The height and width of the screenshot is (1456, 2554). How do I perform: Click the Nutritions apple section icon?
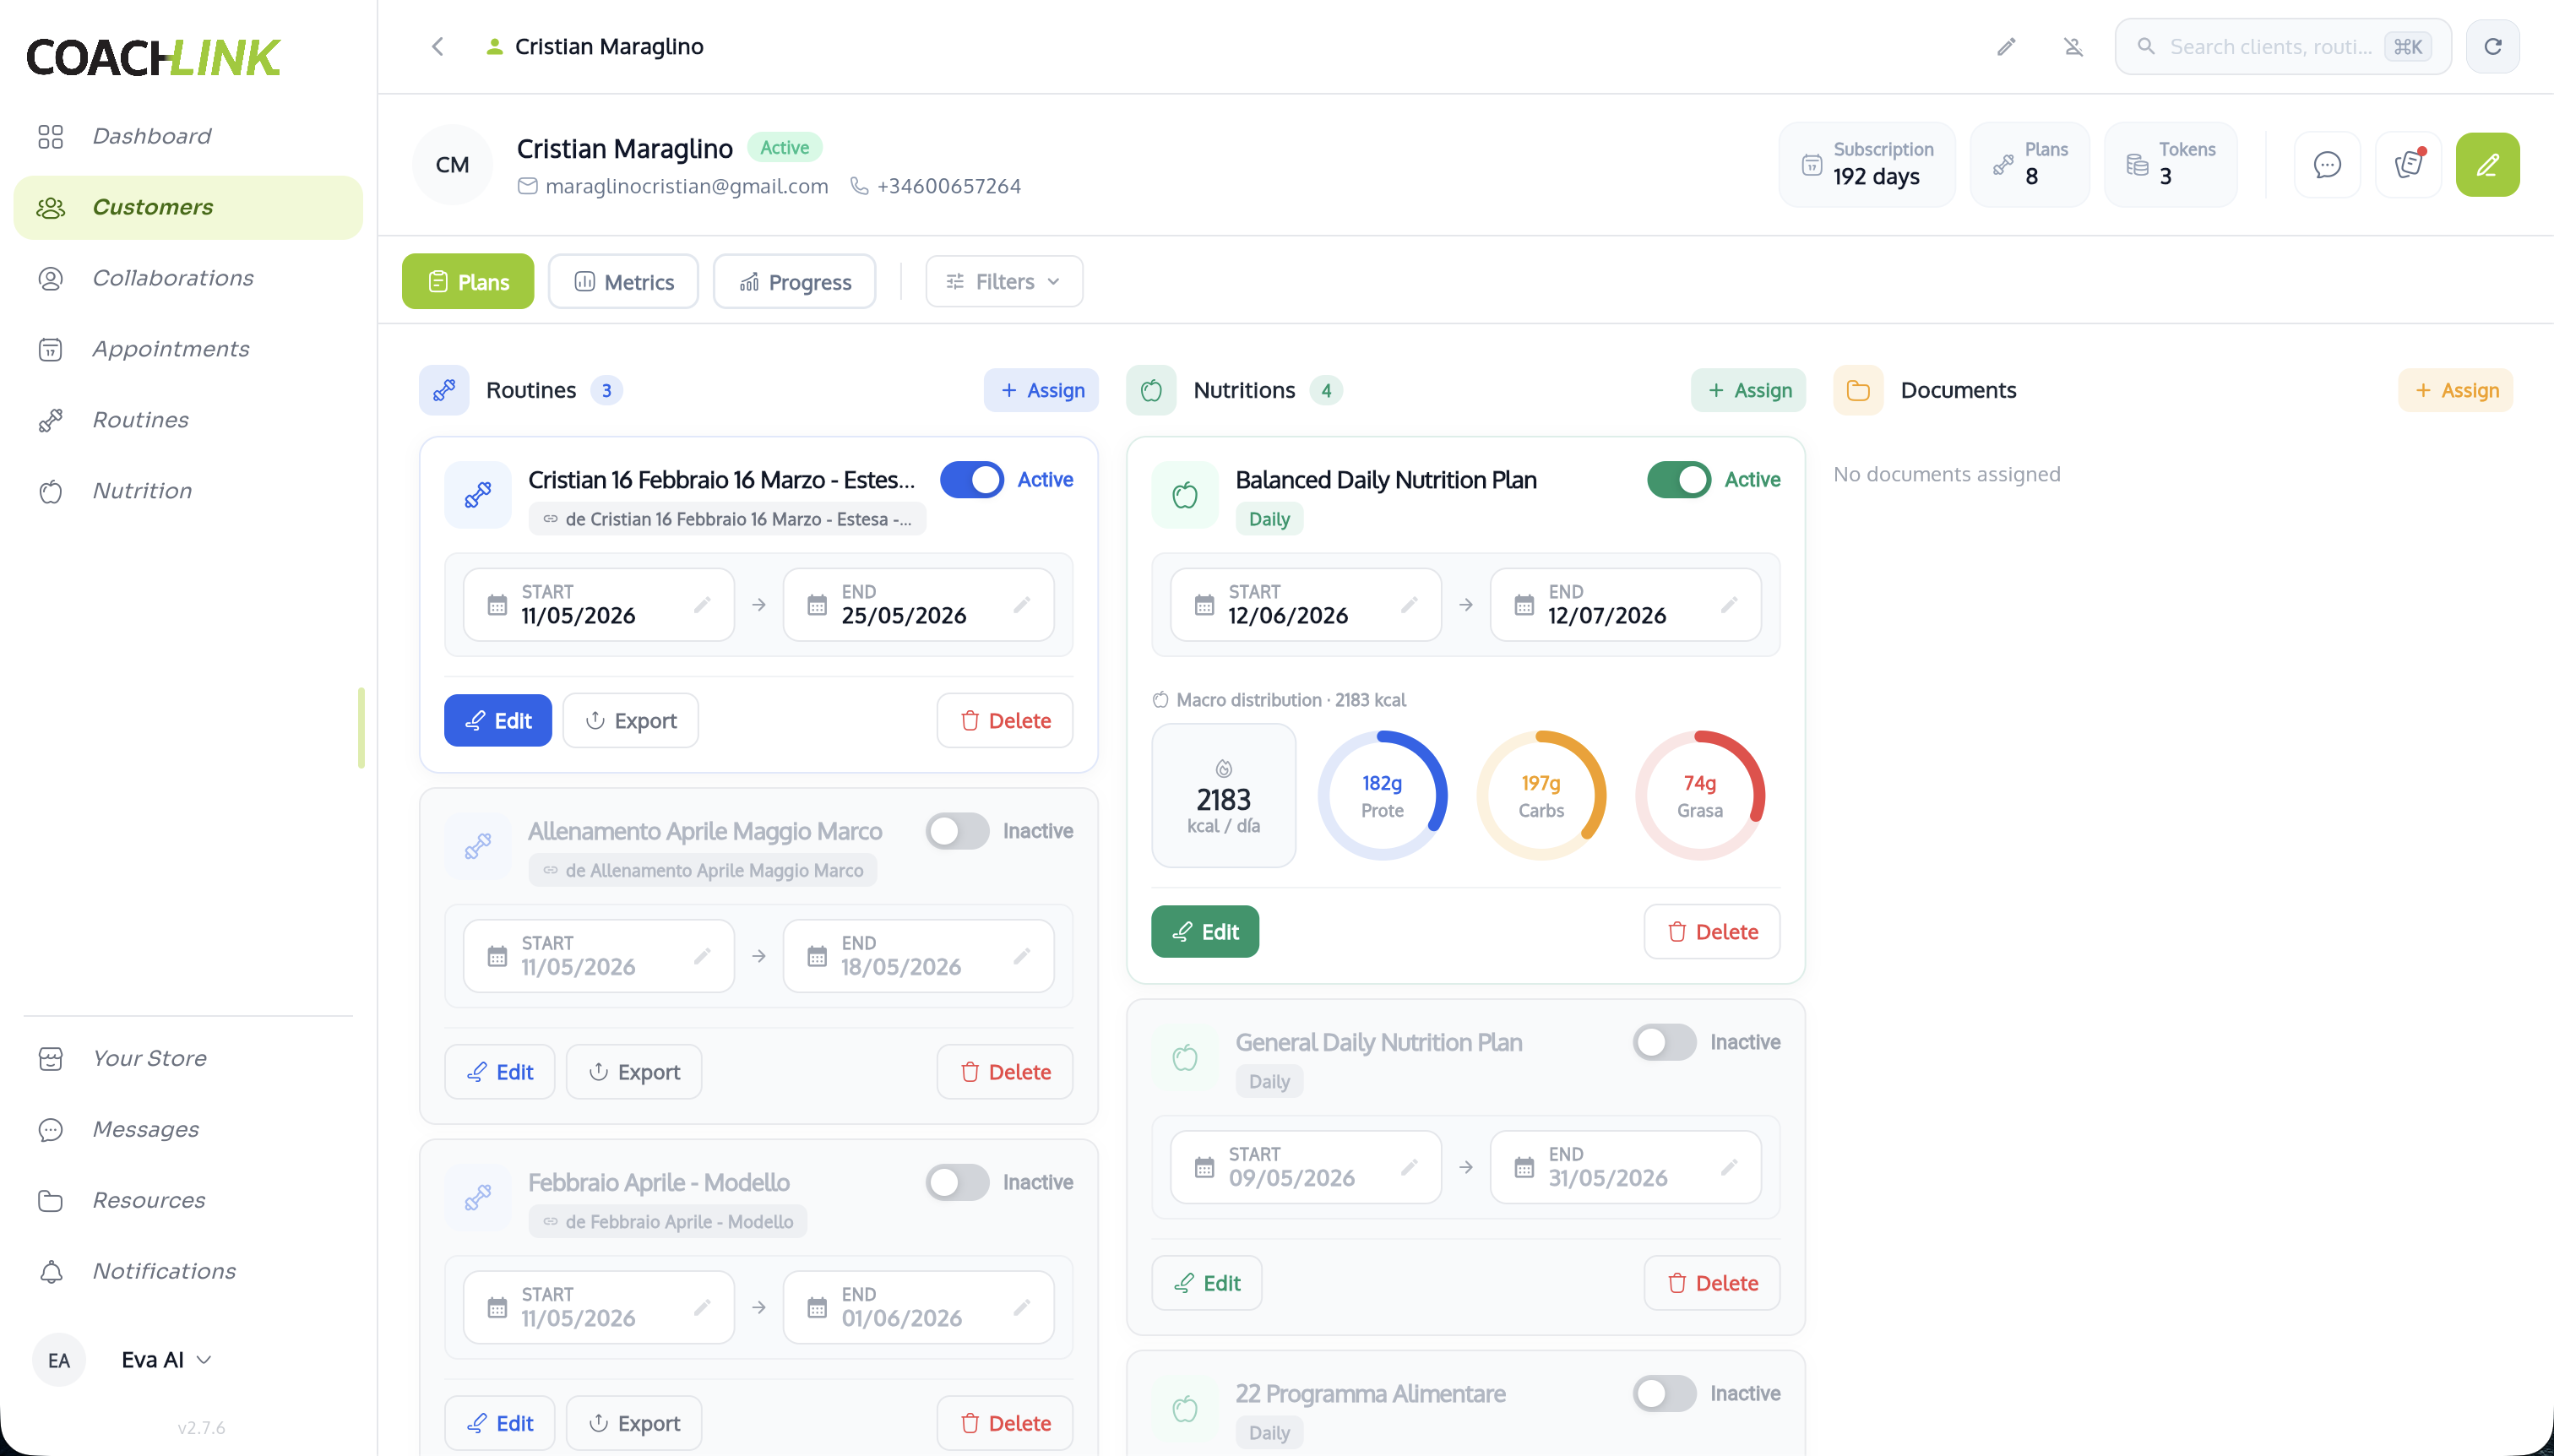coord(1151,390)
